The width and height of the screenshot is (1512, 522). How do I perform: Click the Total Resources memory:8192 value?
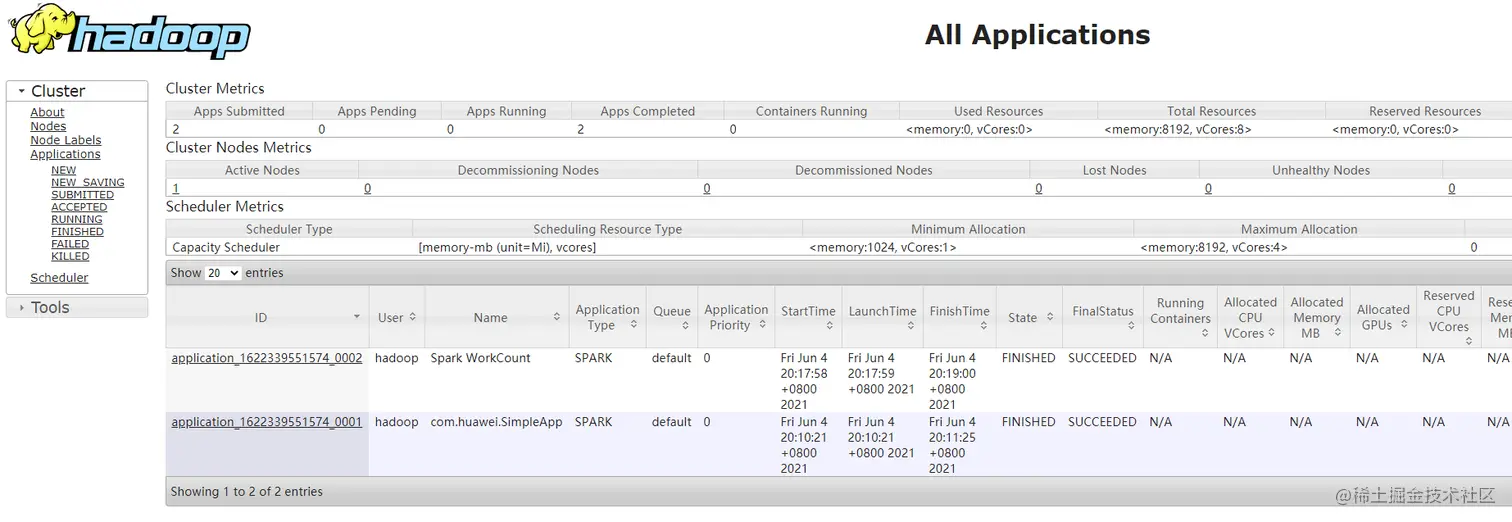point(1178,129)
